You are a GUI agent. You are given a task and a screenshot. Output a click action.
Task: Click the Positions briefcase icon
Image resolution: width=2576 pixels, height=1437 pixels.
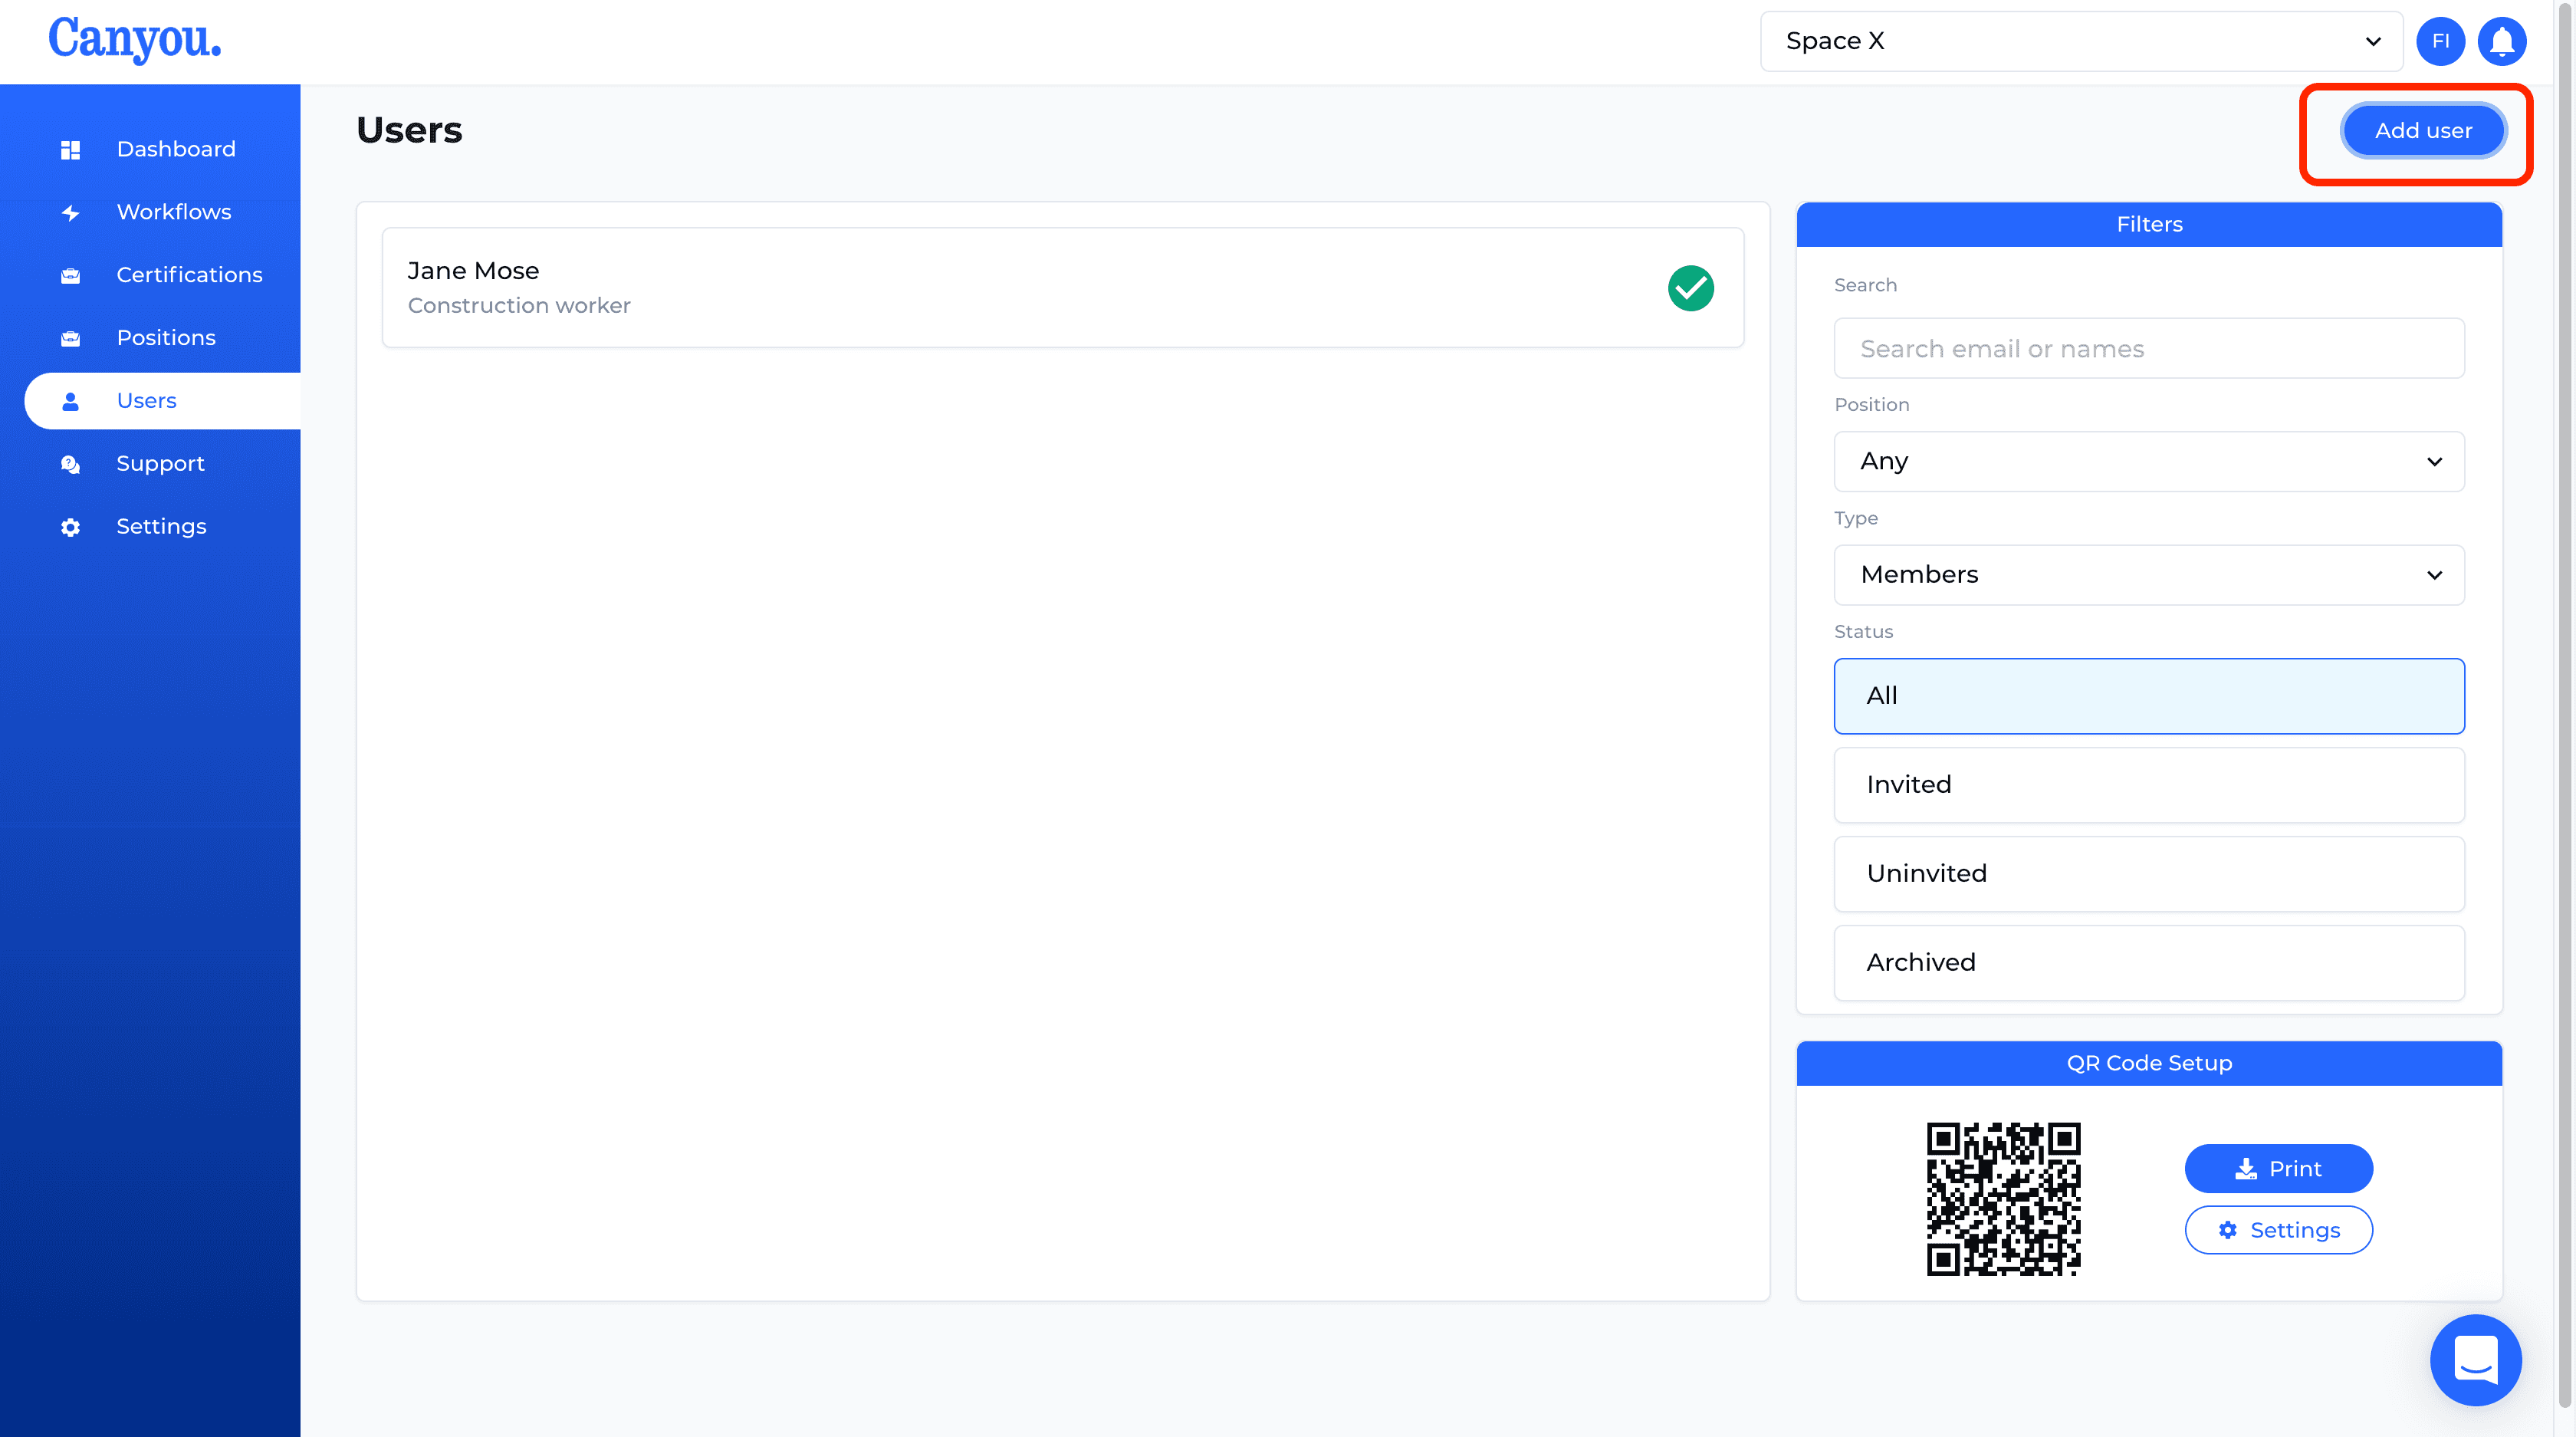(70, 339)
